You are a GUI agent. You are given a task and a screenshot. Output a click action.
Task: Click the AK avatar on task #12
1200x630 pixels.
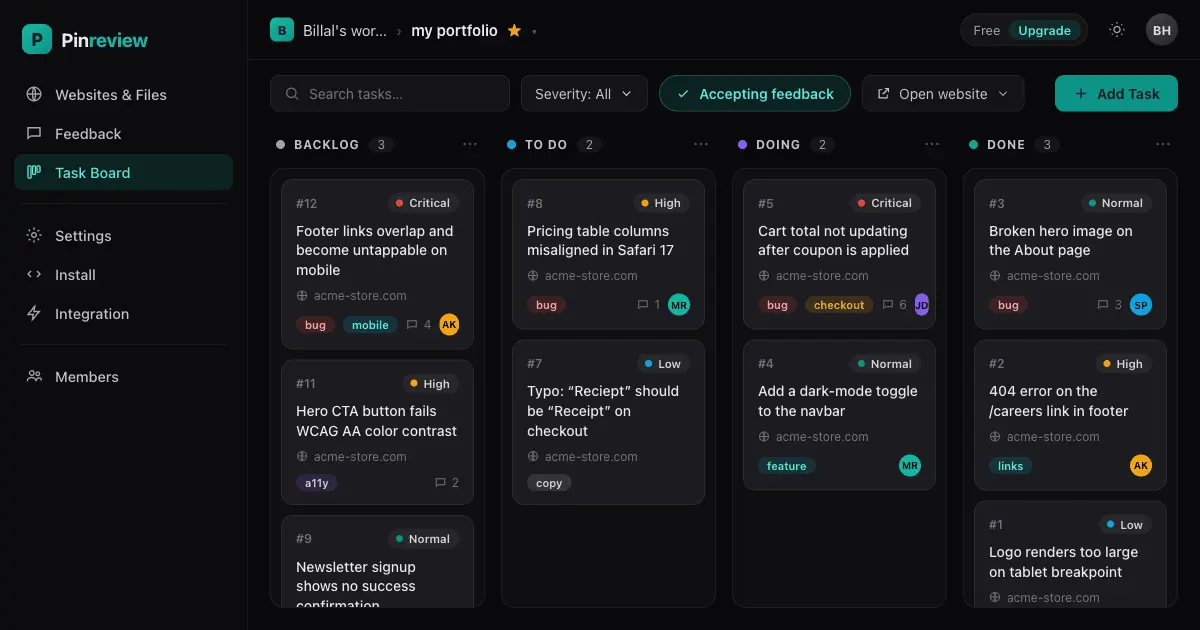[449, 325]
